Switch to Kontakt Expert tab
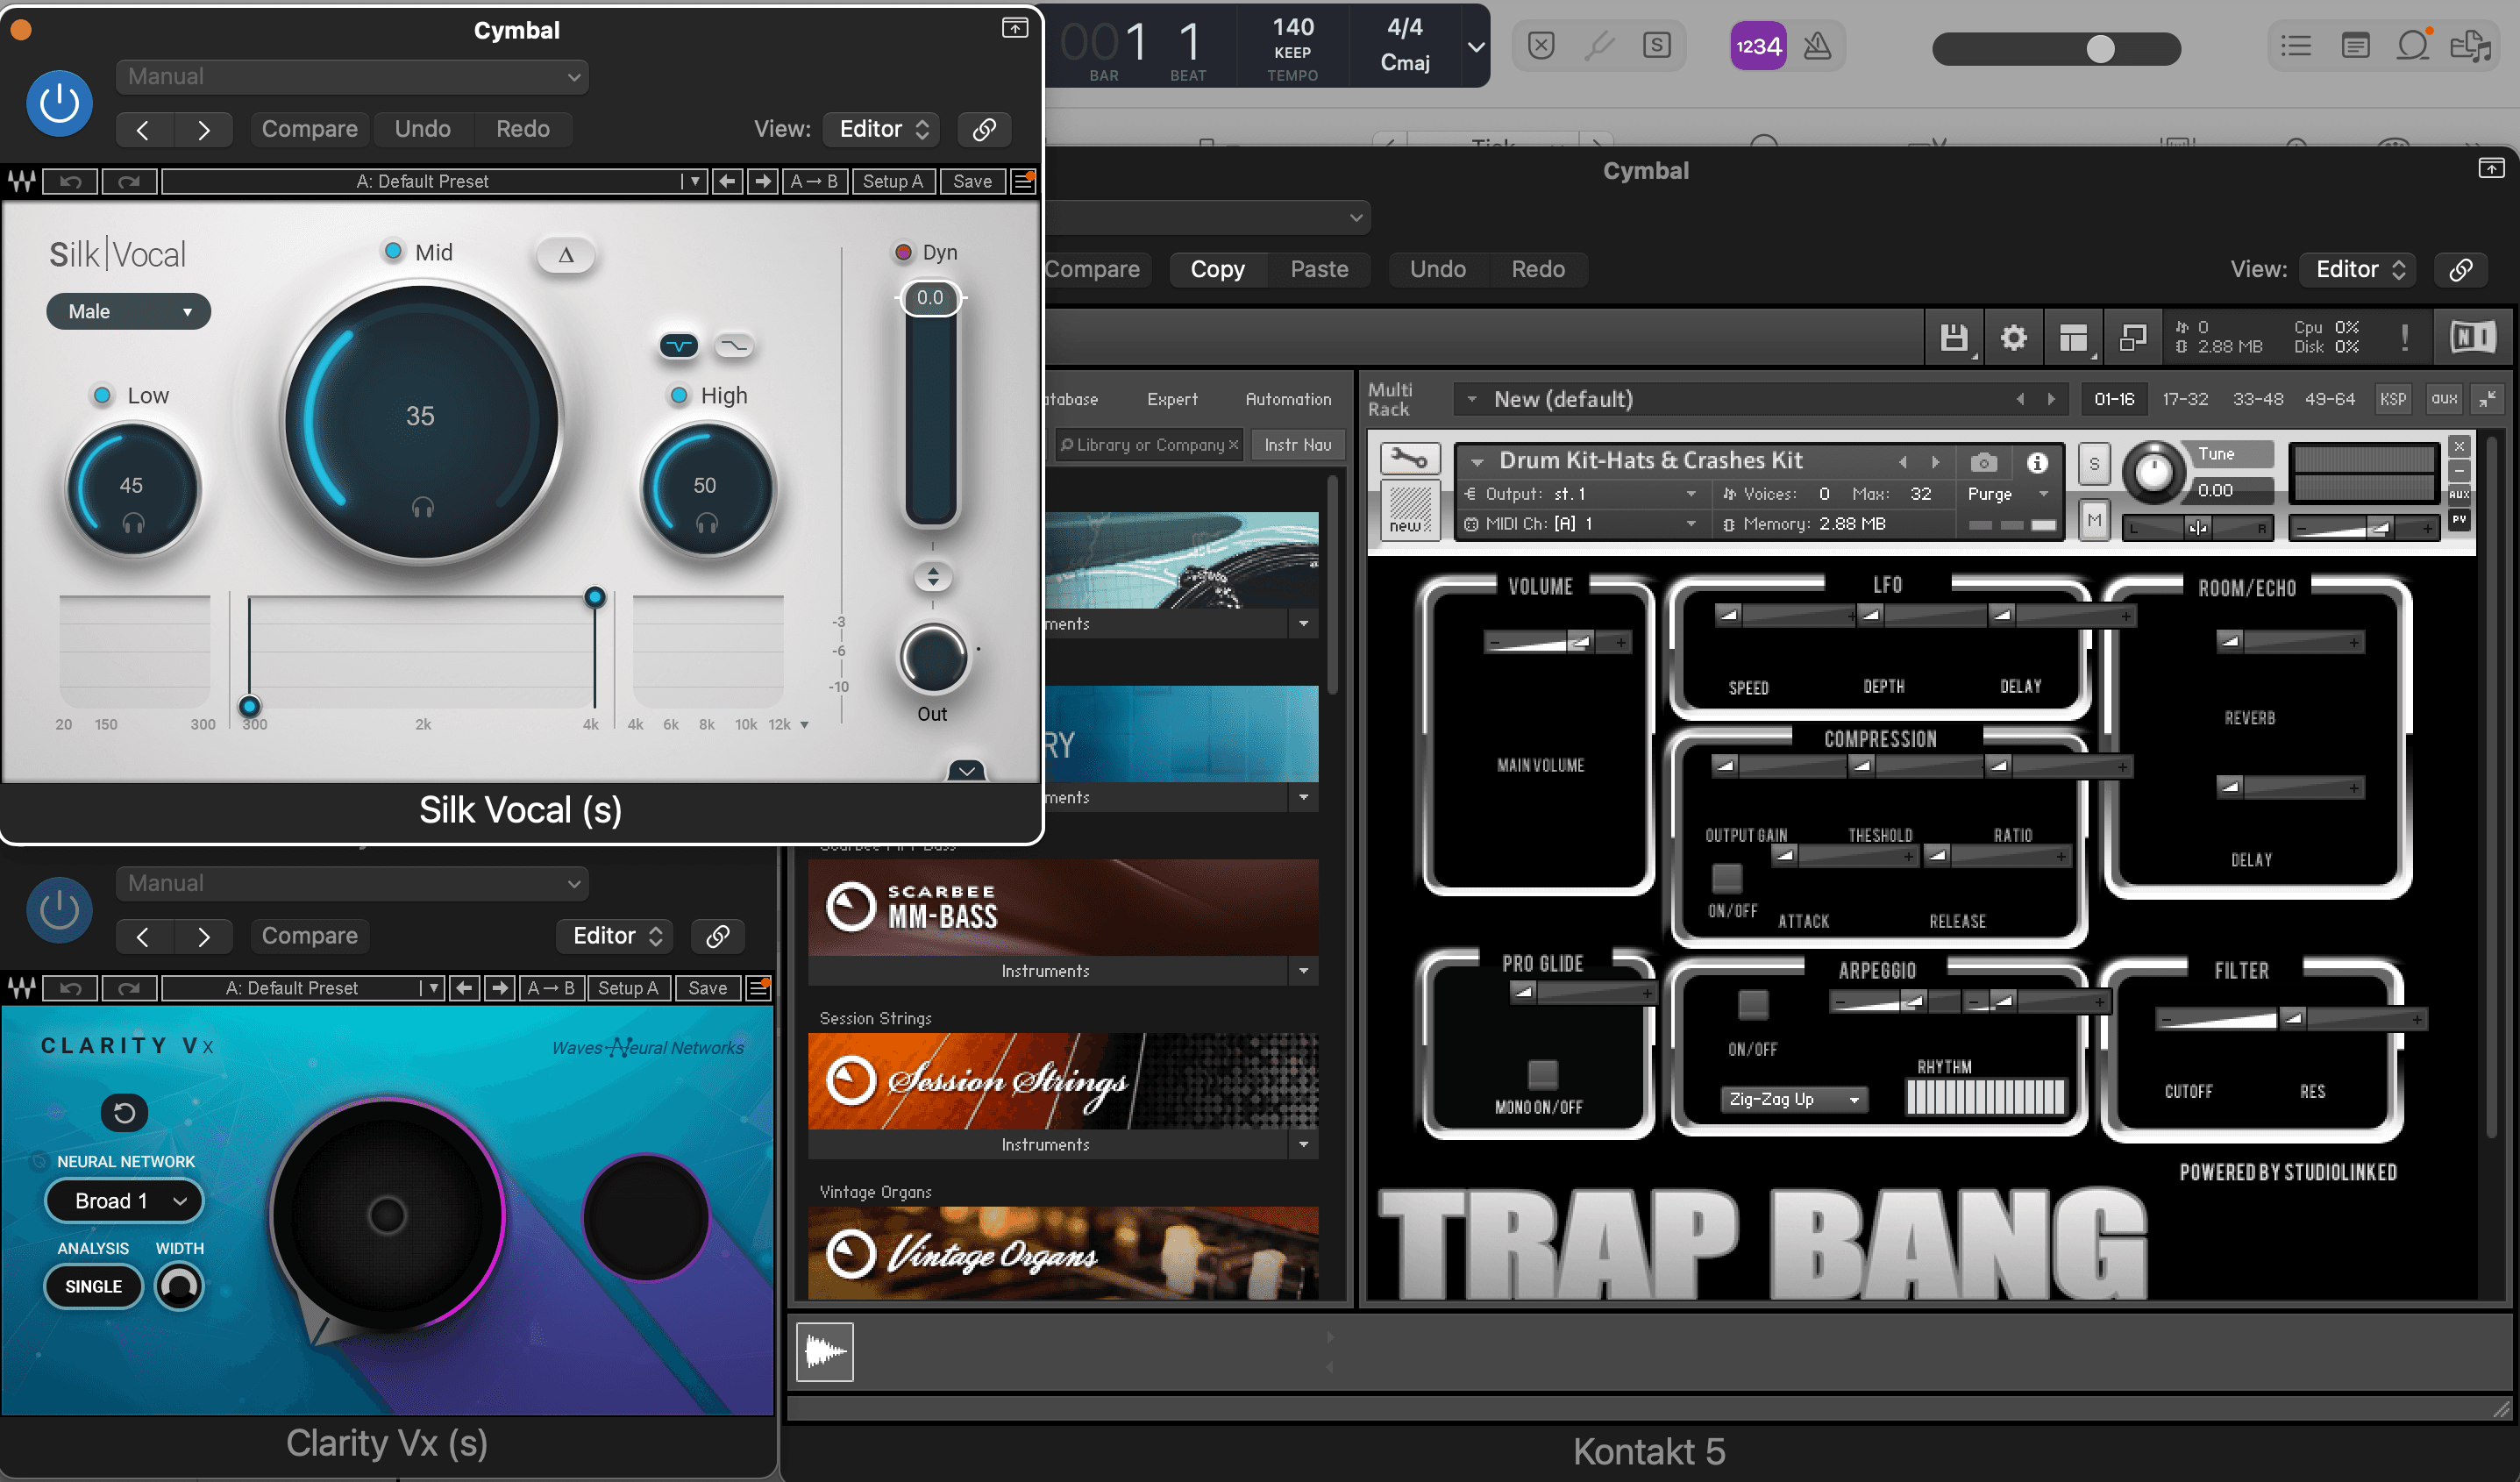 click(1172, 399)
